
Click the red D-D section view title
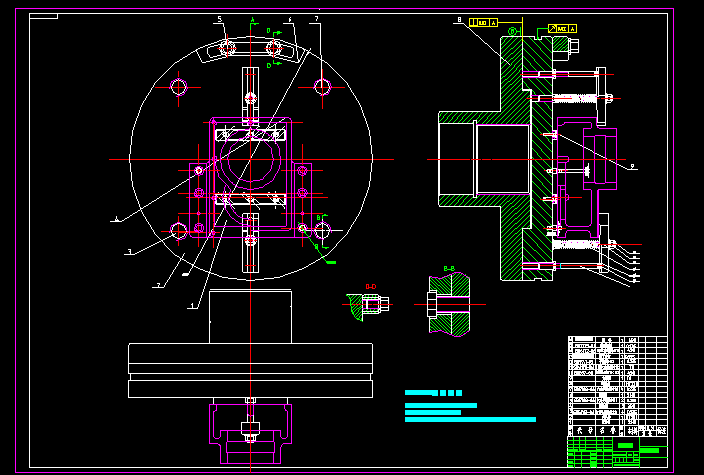pos(371,286)
